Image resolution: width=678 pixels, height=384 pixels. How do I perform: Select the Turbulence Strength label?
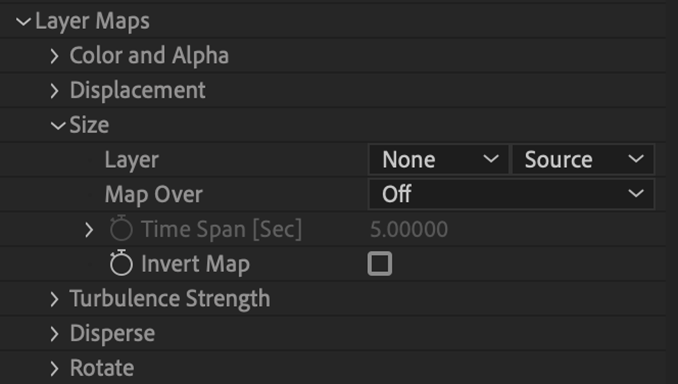[170, 299]
